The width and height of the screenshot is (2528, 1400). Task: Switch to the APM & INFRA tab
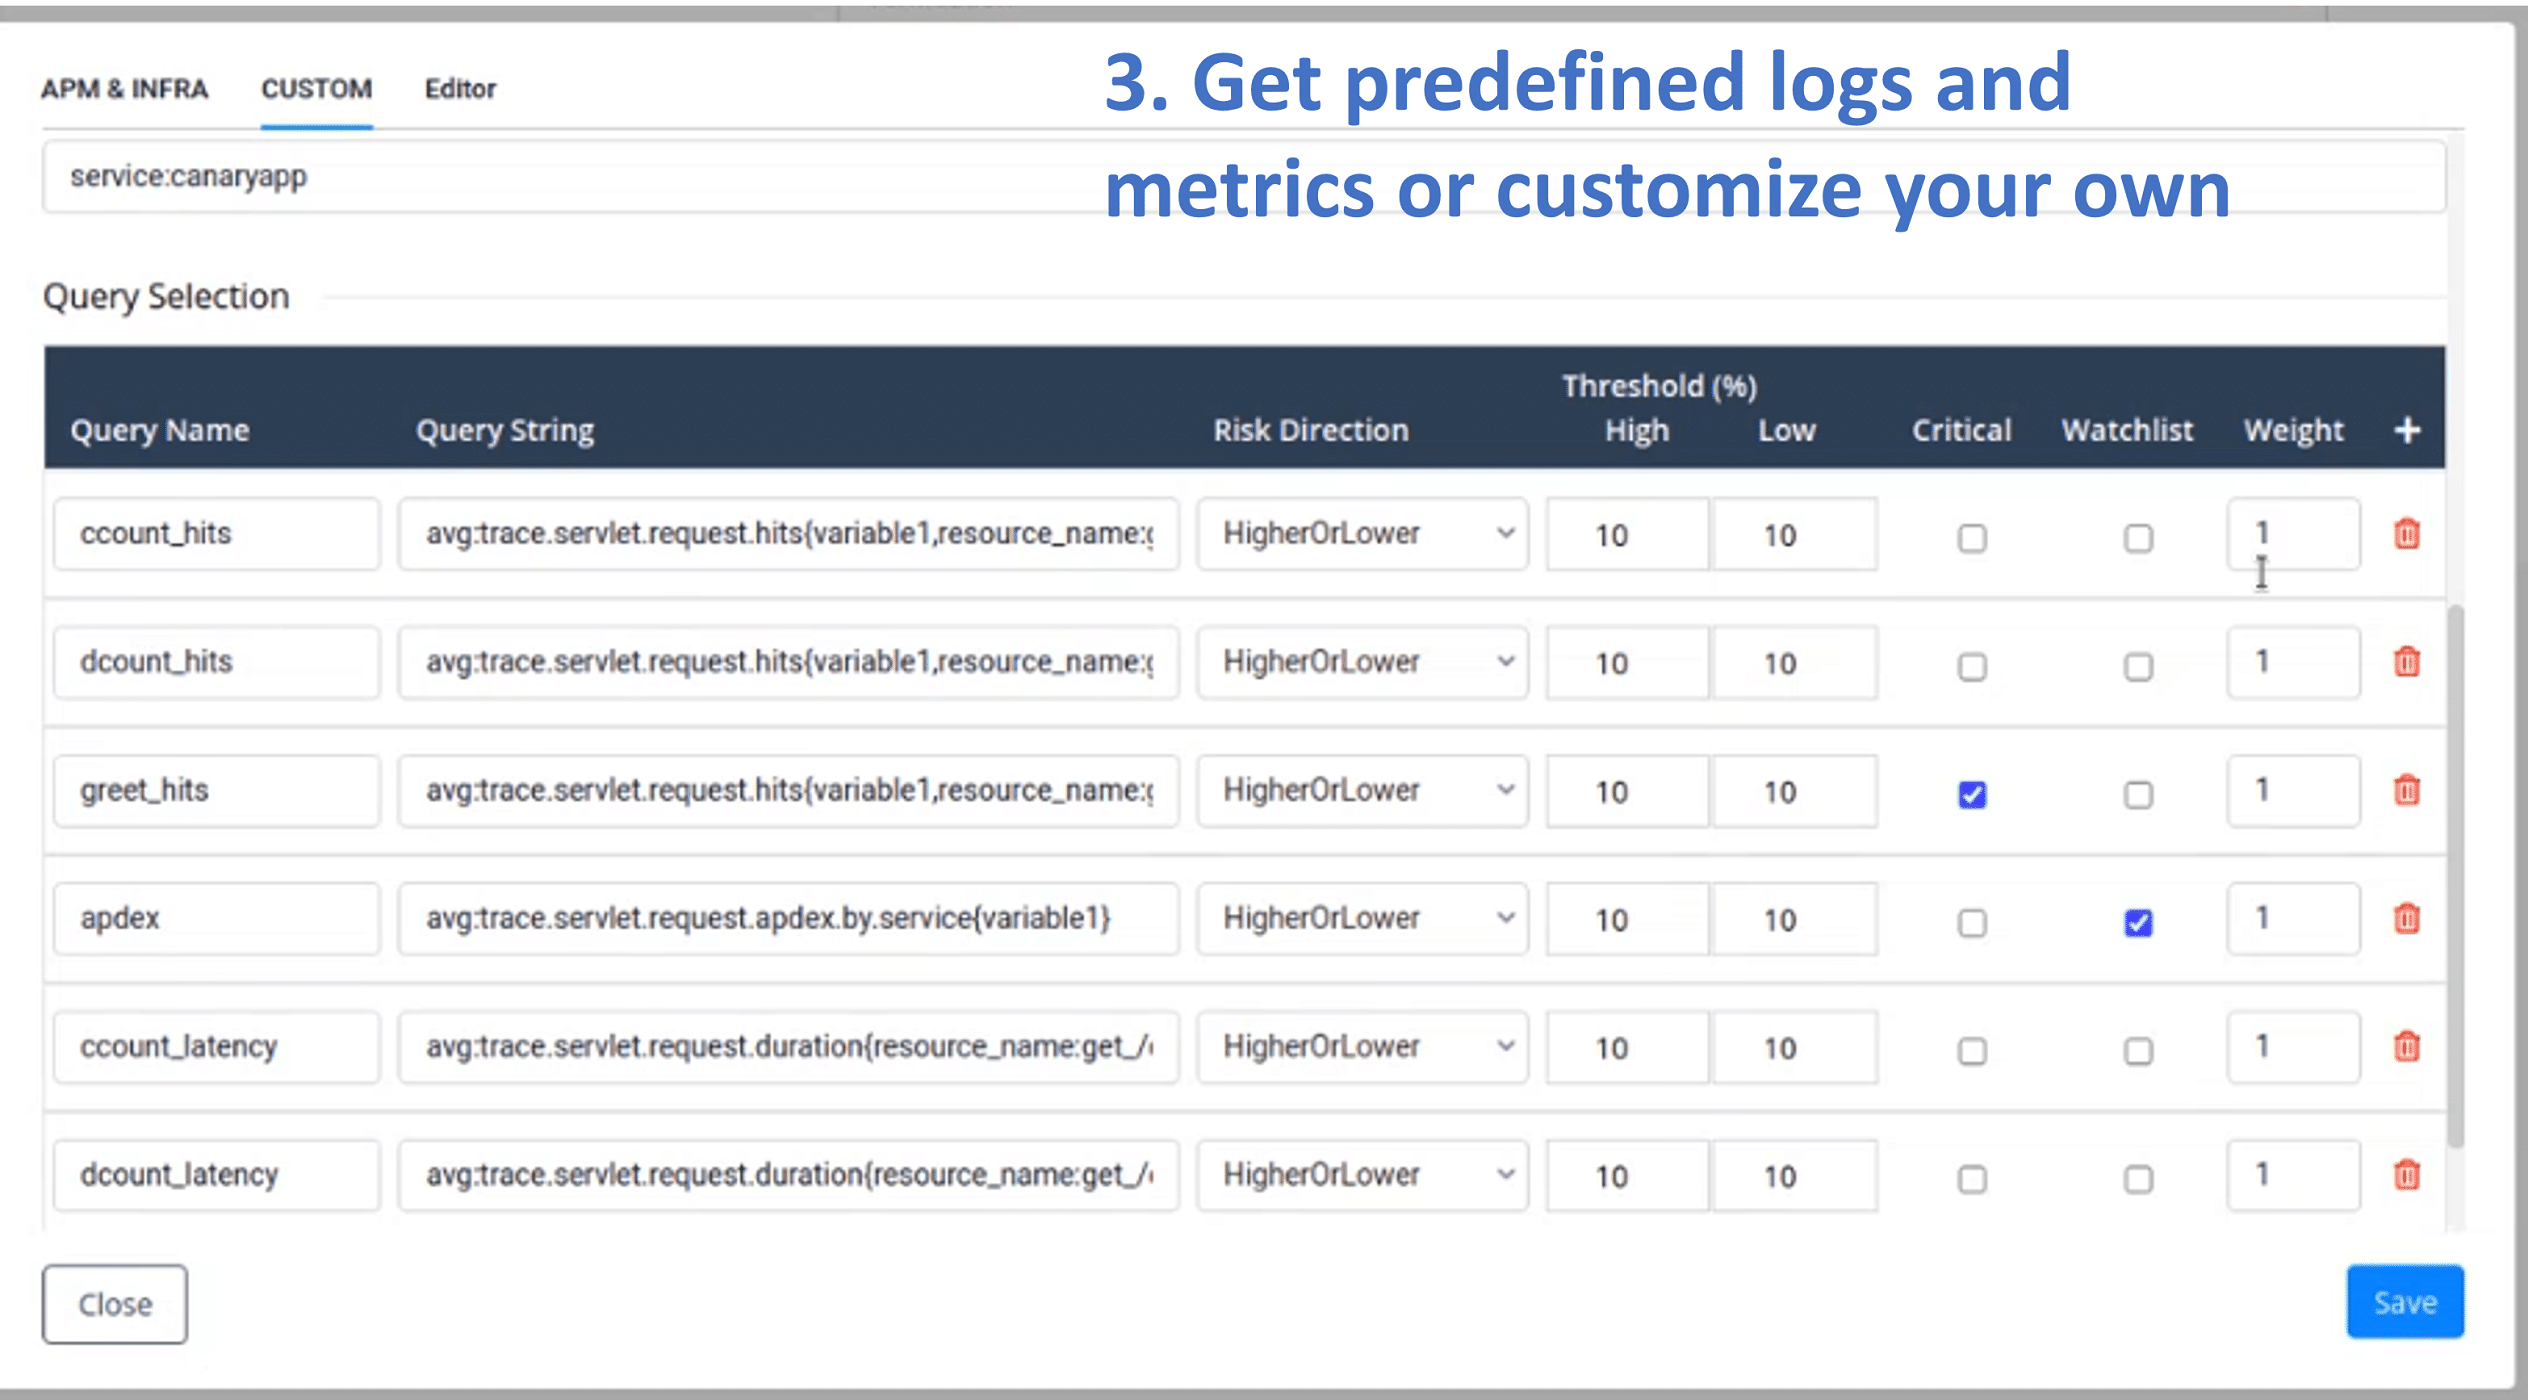click(124, 89)
